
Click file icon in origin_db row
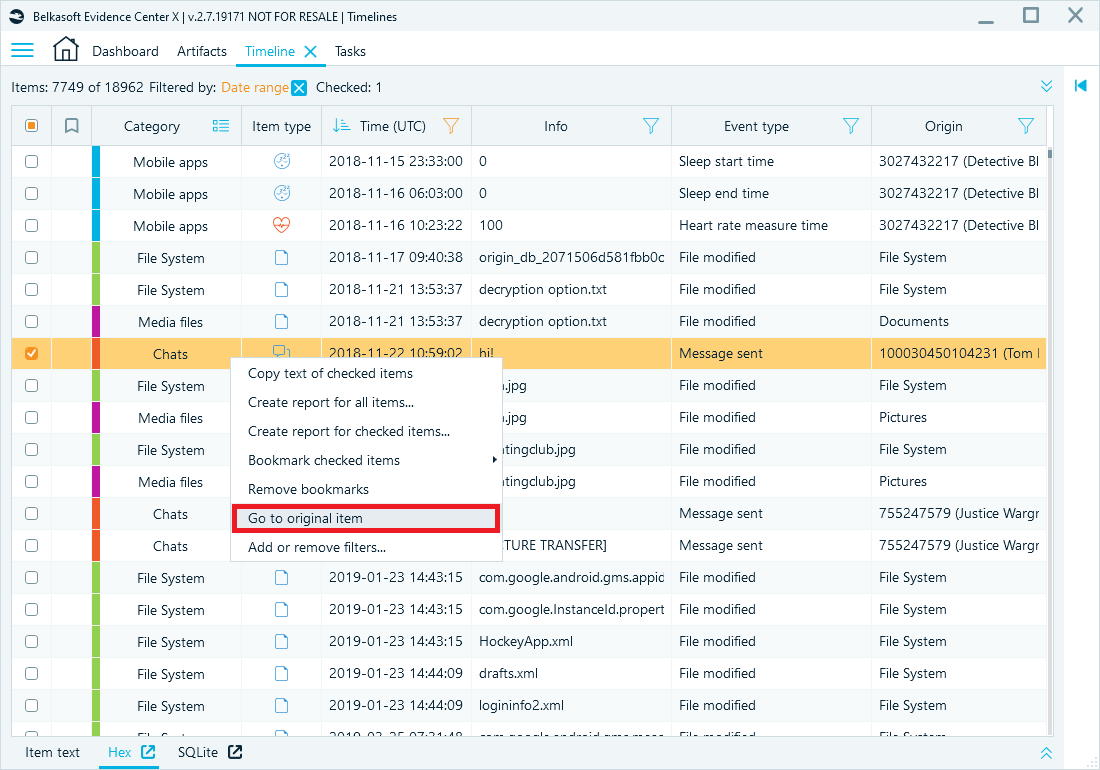(281, 257)
